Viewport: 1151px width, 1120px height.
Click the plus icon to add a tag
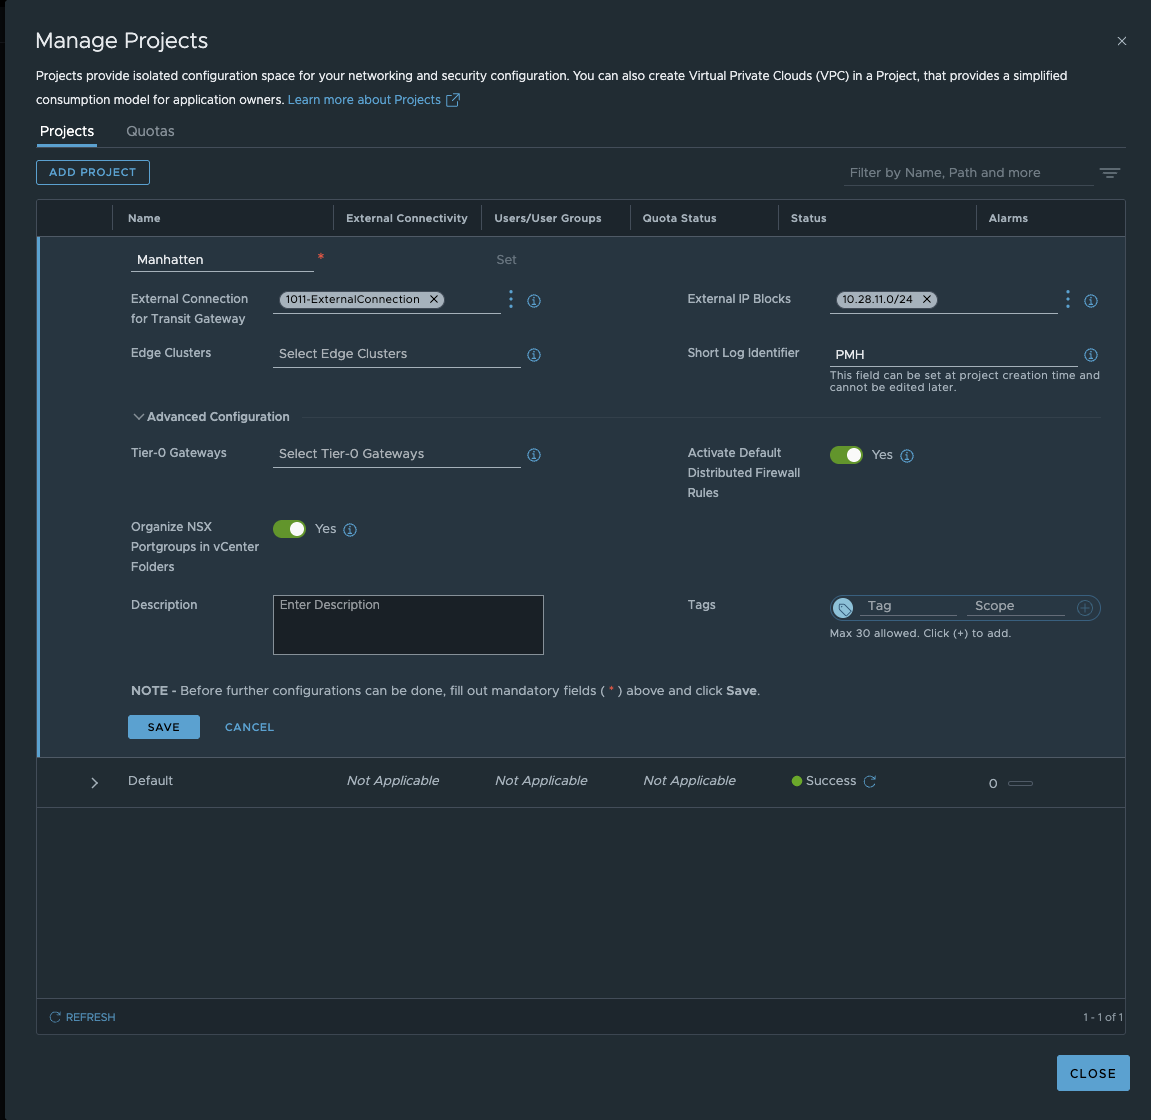tap(1084, 607)
